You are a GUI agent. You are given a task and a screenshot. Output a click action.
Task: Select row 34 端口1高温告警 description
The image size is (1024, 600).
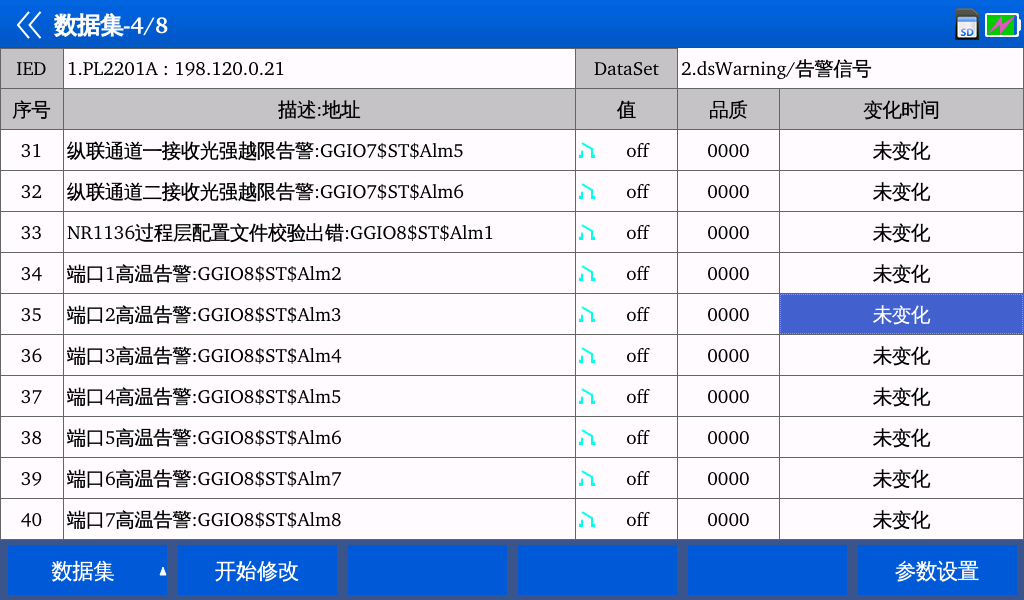[x=204, y=274]
